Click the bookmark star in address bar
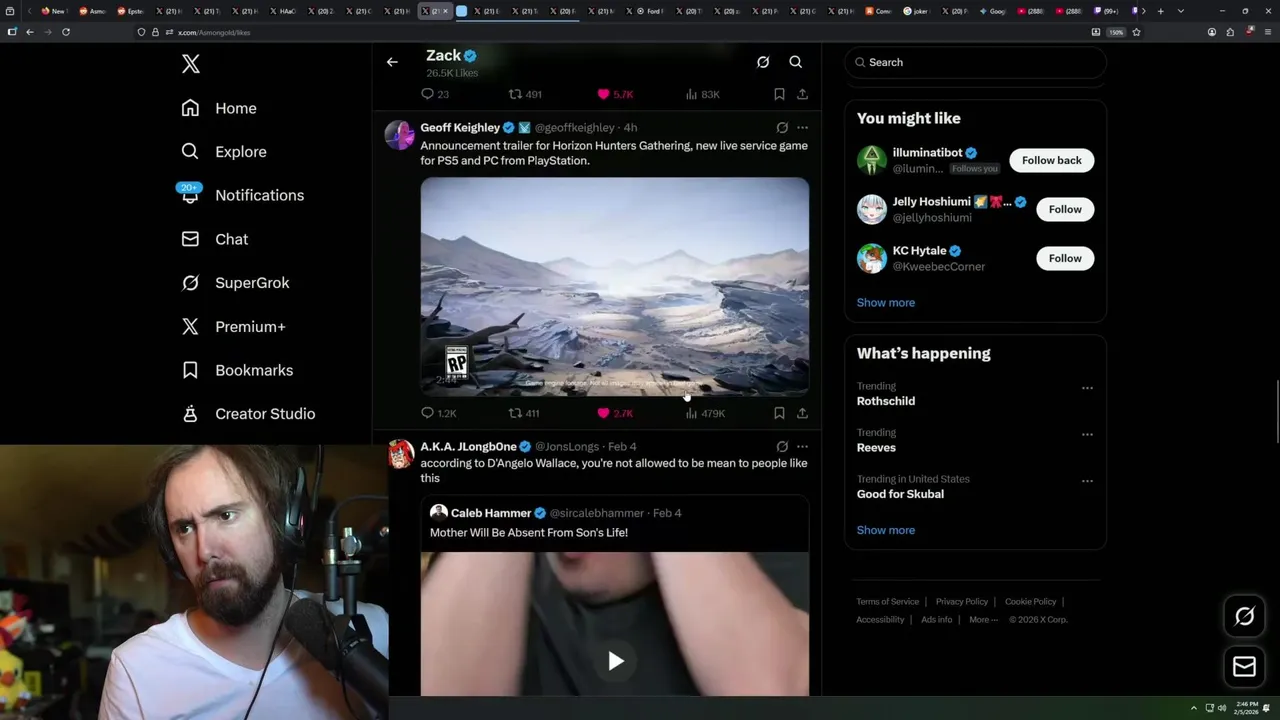 coord(1136,32)
